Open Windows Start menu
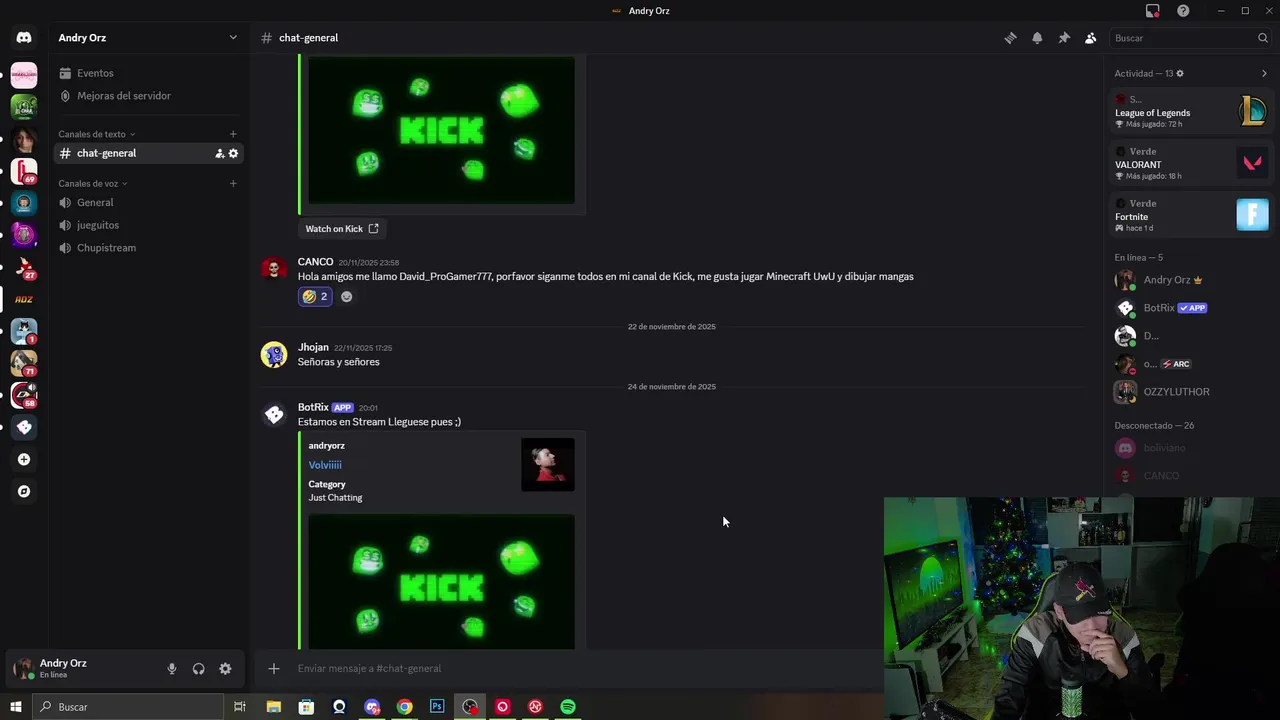1280x720 pixels. point(15,707)
